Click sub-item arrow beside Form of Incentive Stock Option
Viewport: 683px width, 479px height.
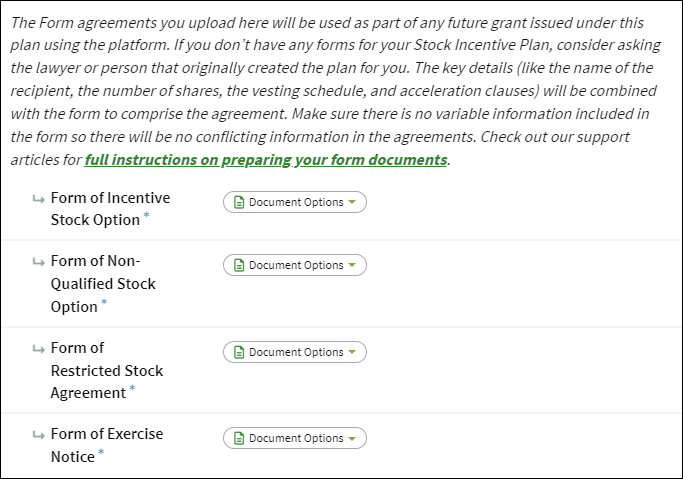coord(39,199)
